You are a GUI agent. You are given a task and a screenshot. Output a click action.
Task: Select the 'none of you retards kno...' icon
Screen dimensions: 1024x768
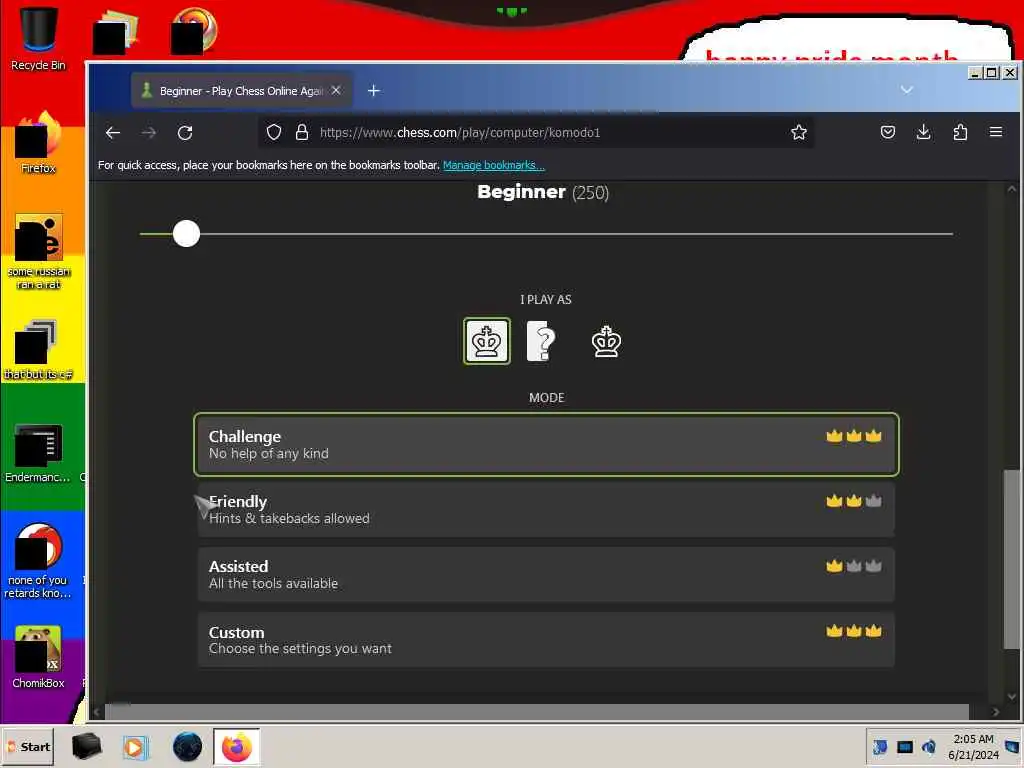click(38, 560)
